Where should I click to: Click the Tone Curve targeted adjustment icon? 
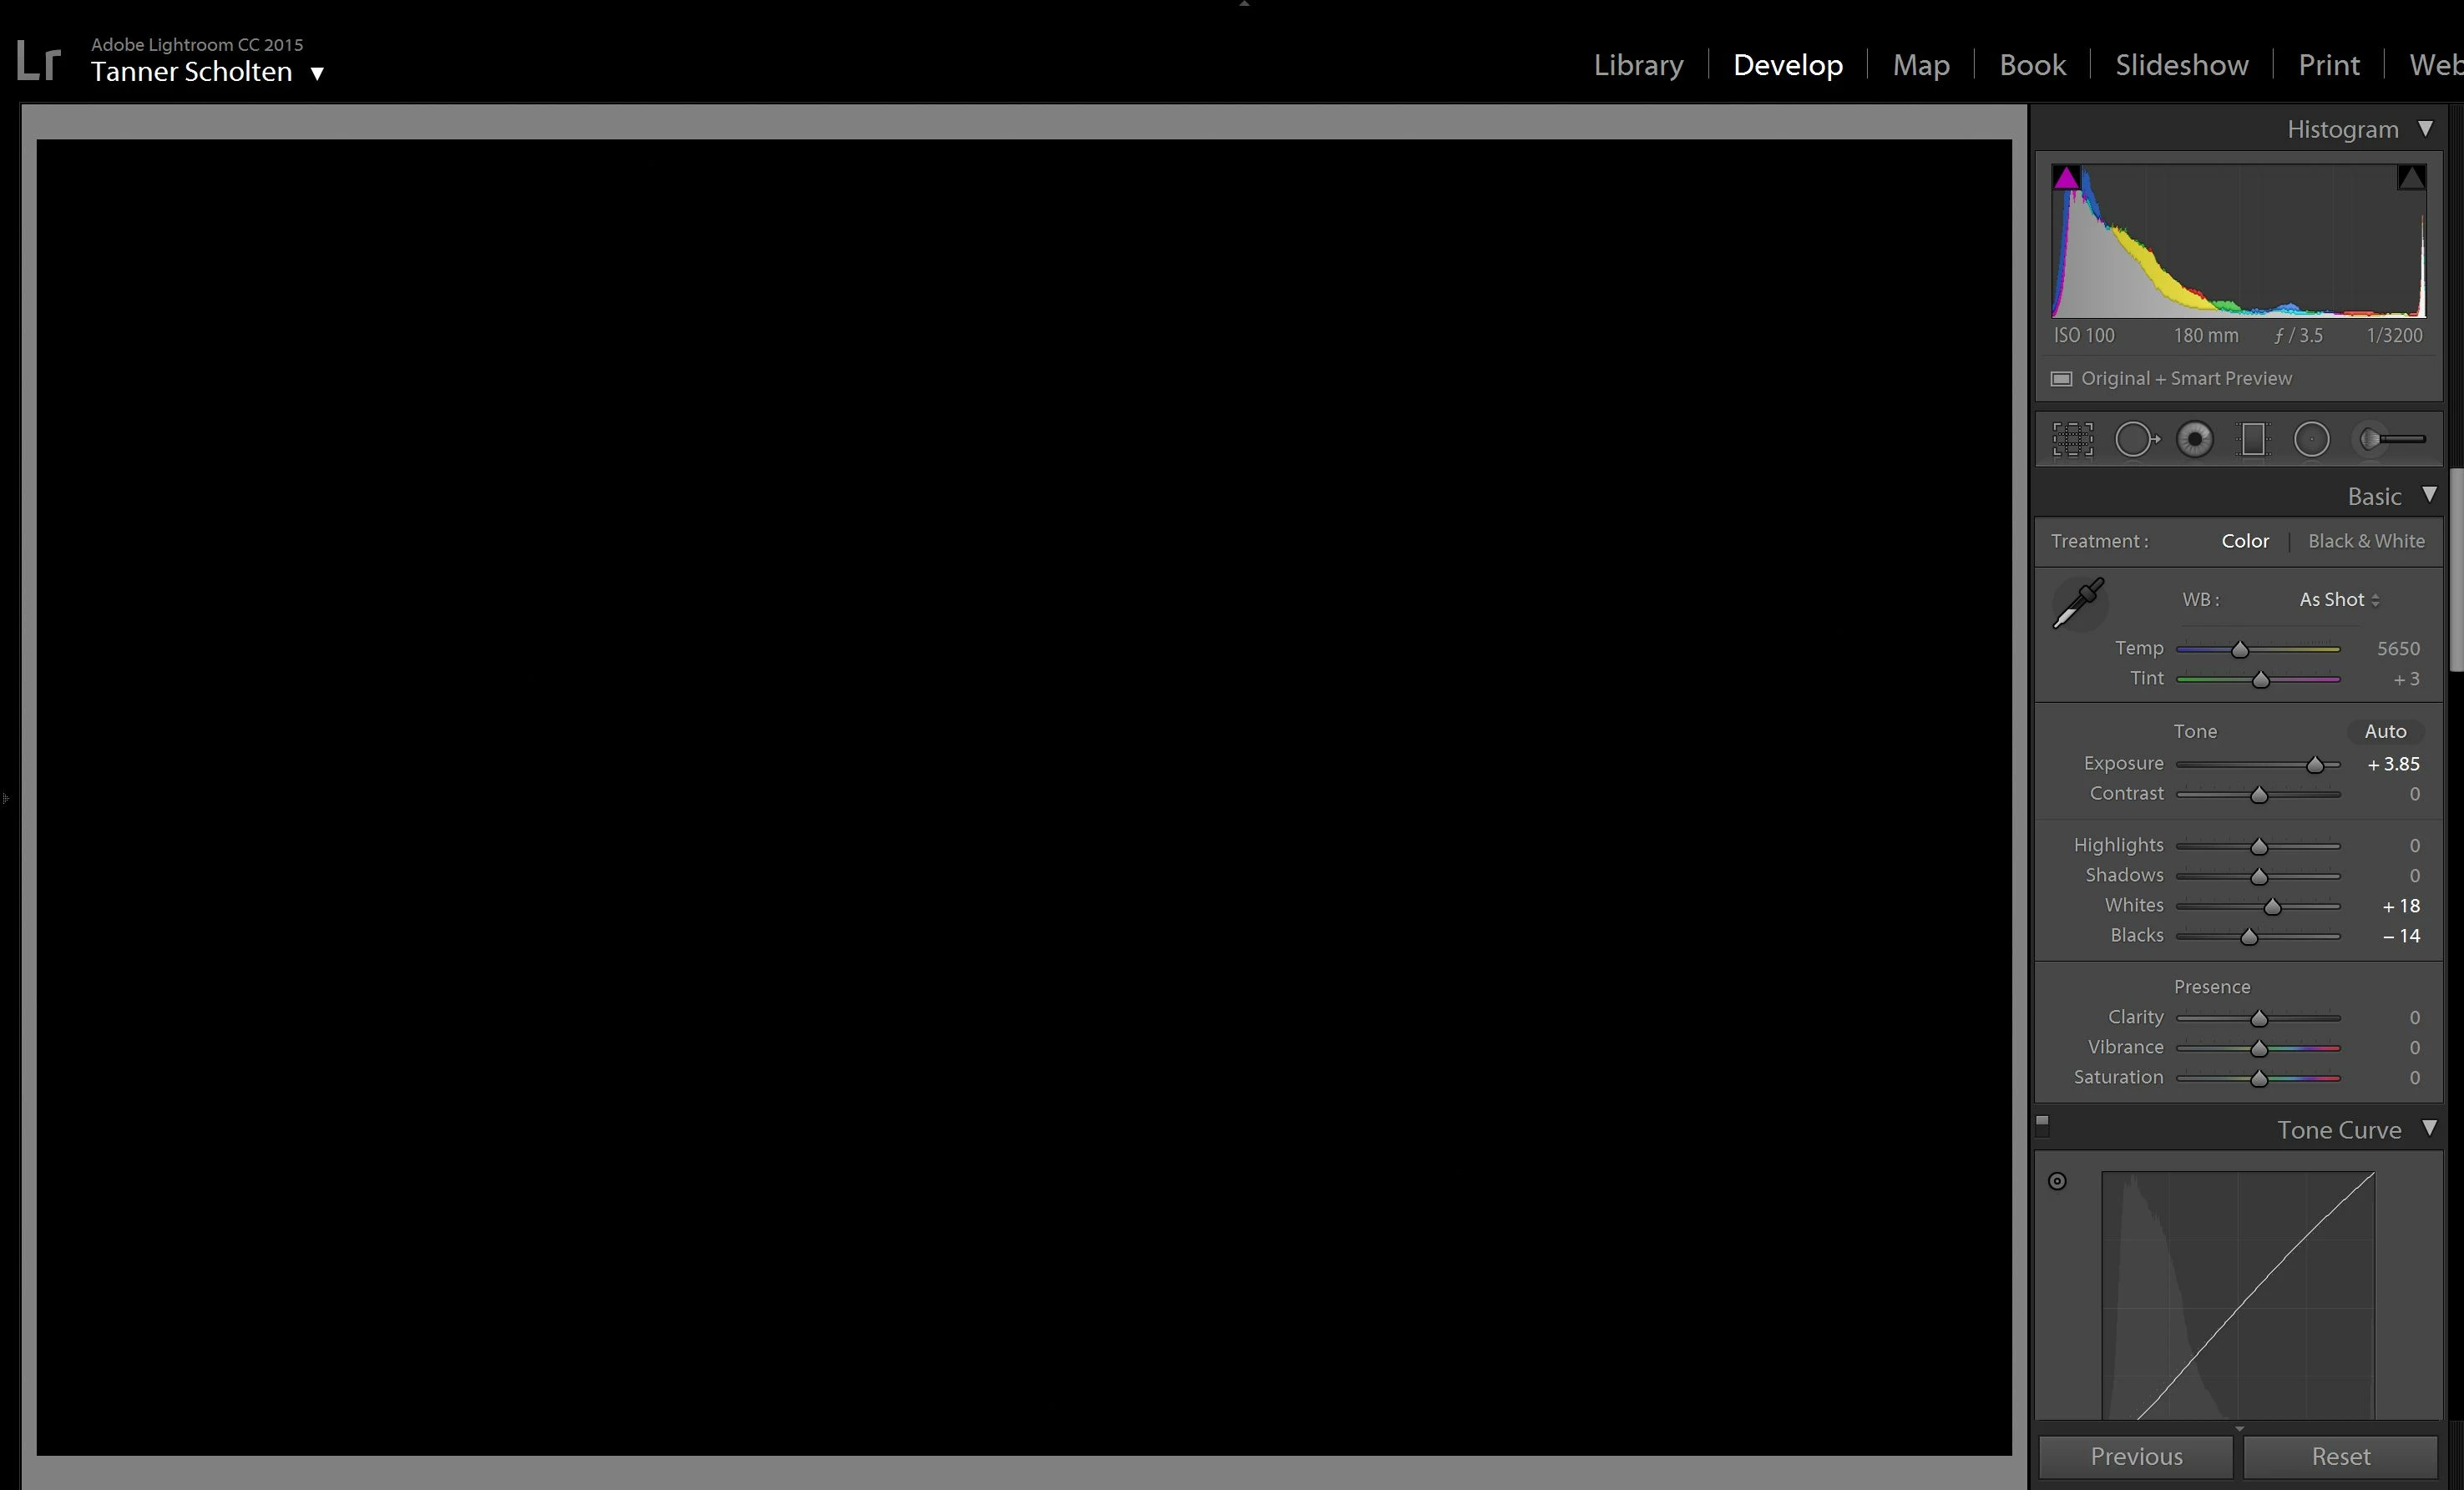point(2057,1181)
